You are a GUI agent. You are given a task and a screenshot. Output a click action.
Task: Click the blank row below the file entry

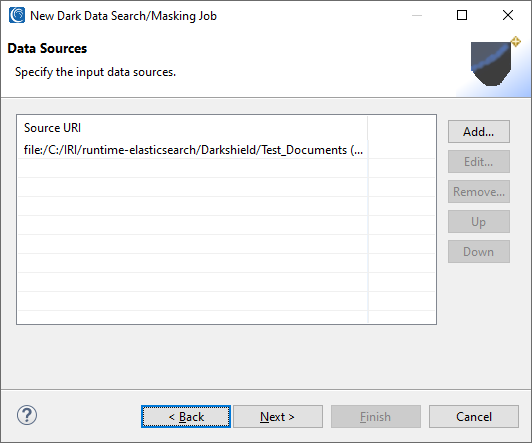(x=226, y=168)
